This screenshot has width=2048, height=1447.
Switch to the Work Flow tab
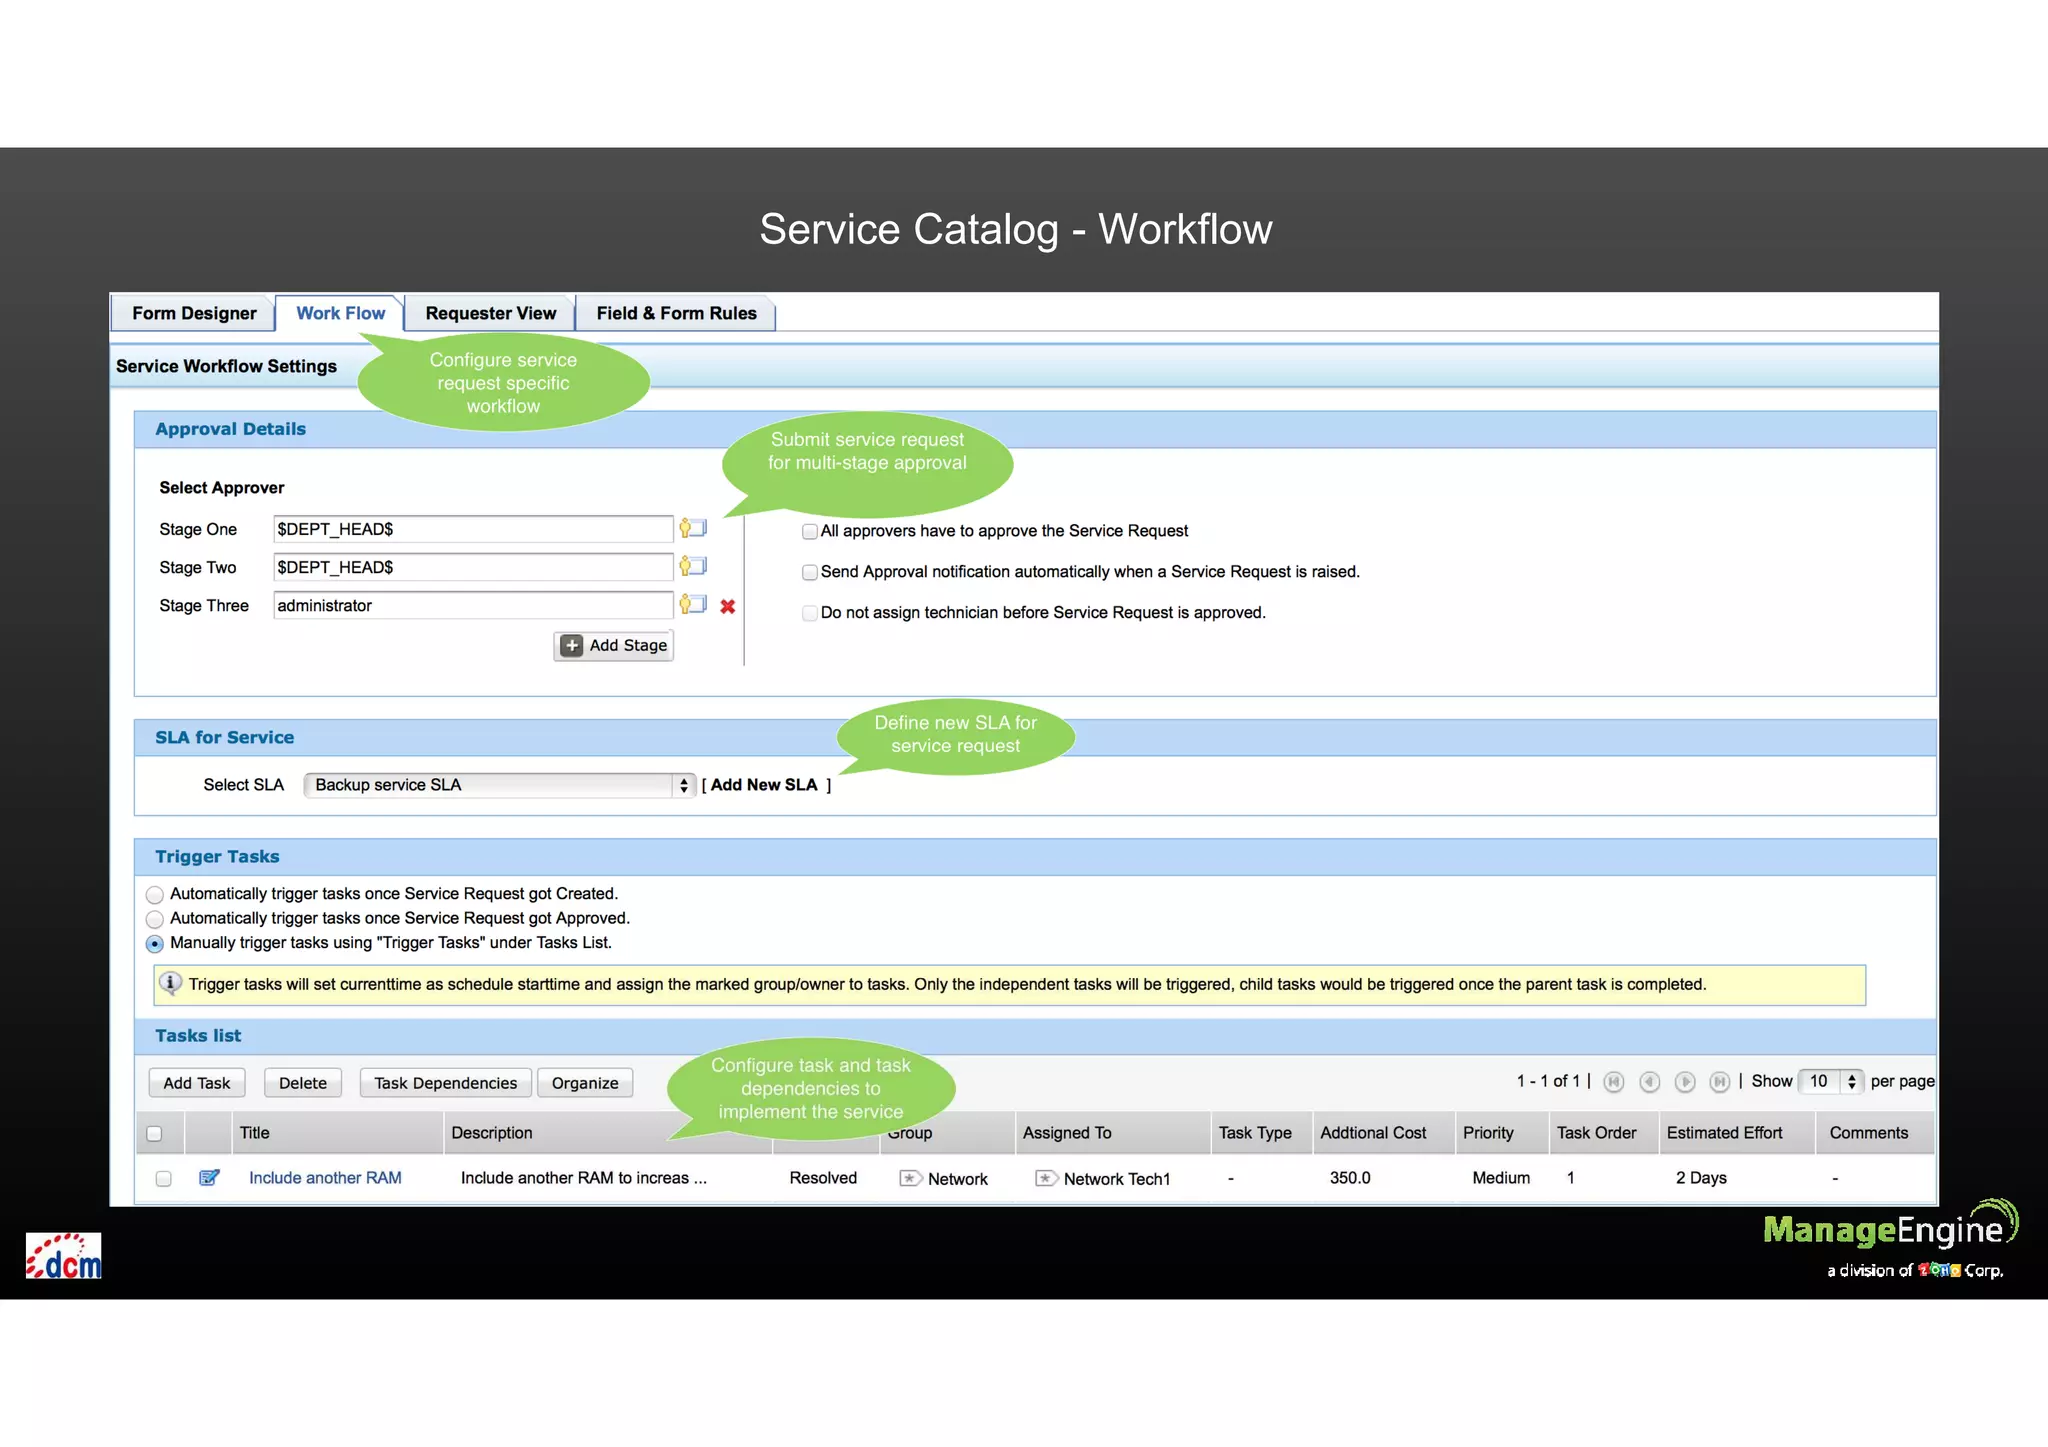coord(340,313)
